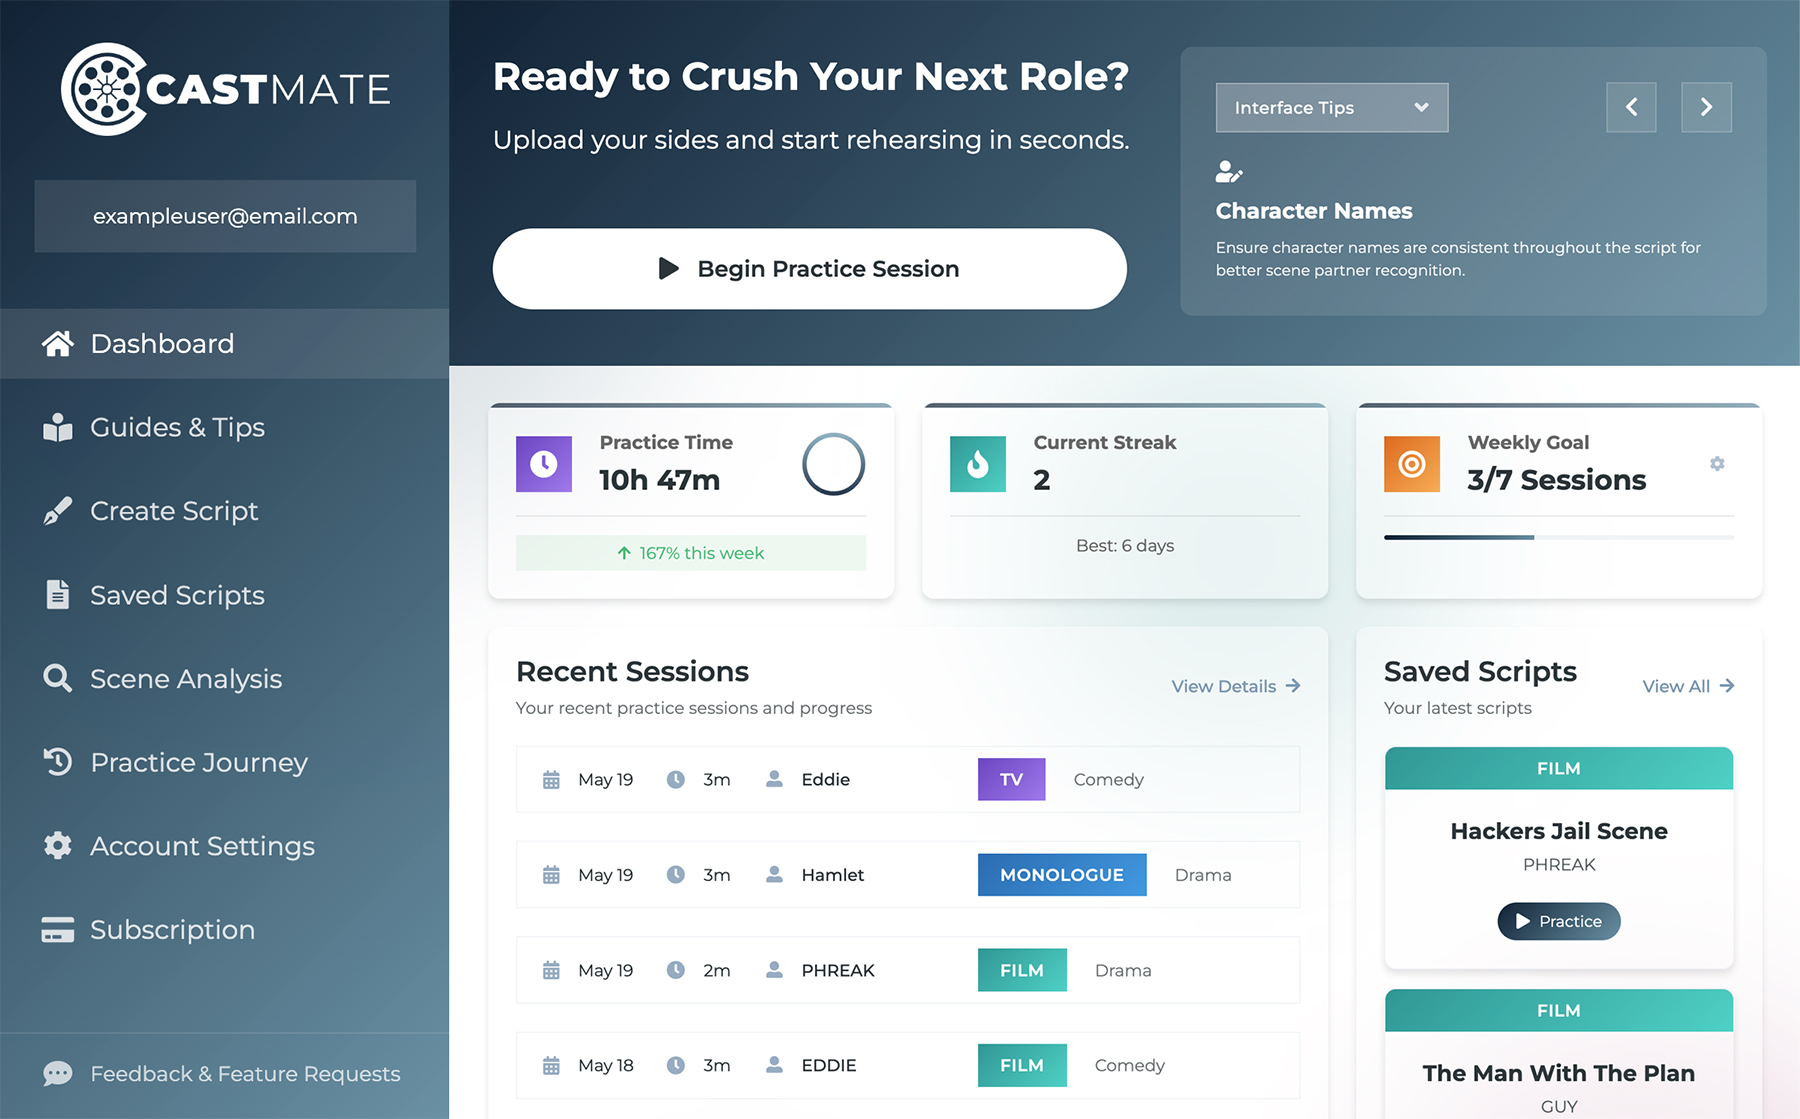1800x1119 pixels.
Task: Click the Character Names user-edit icon
Action: point(1229,172)
